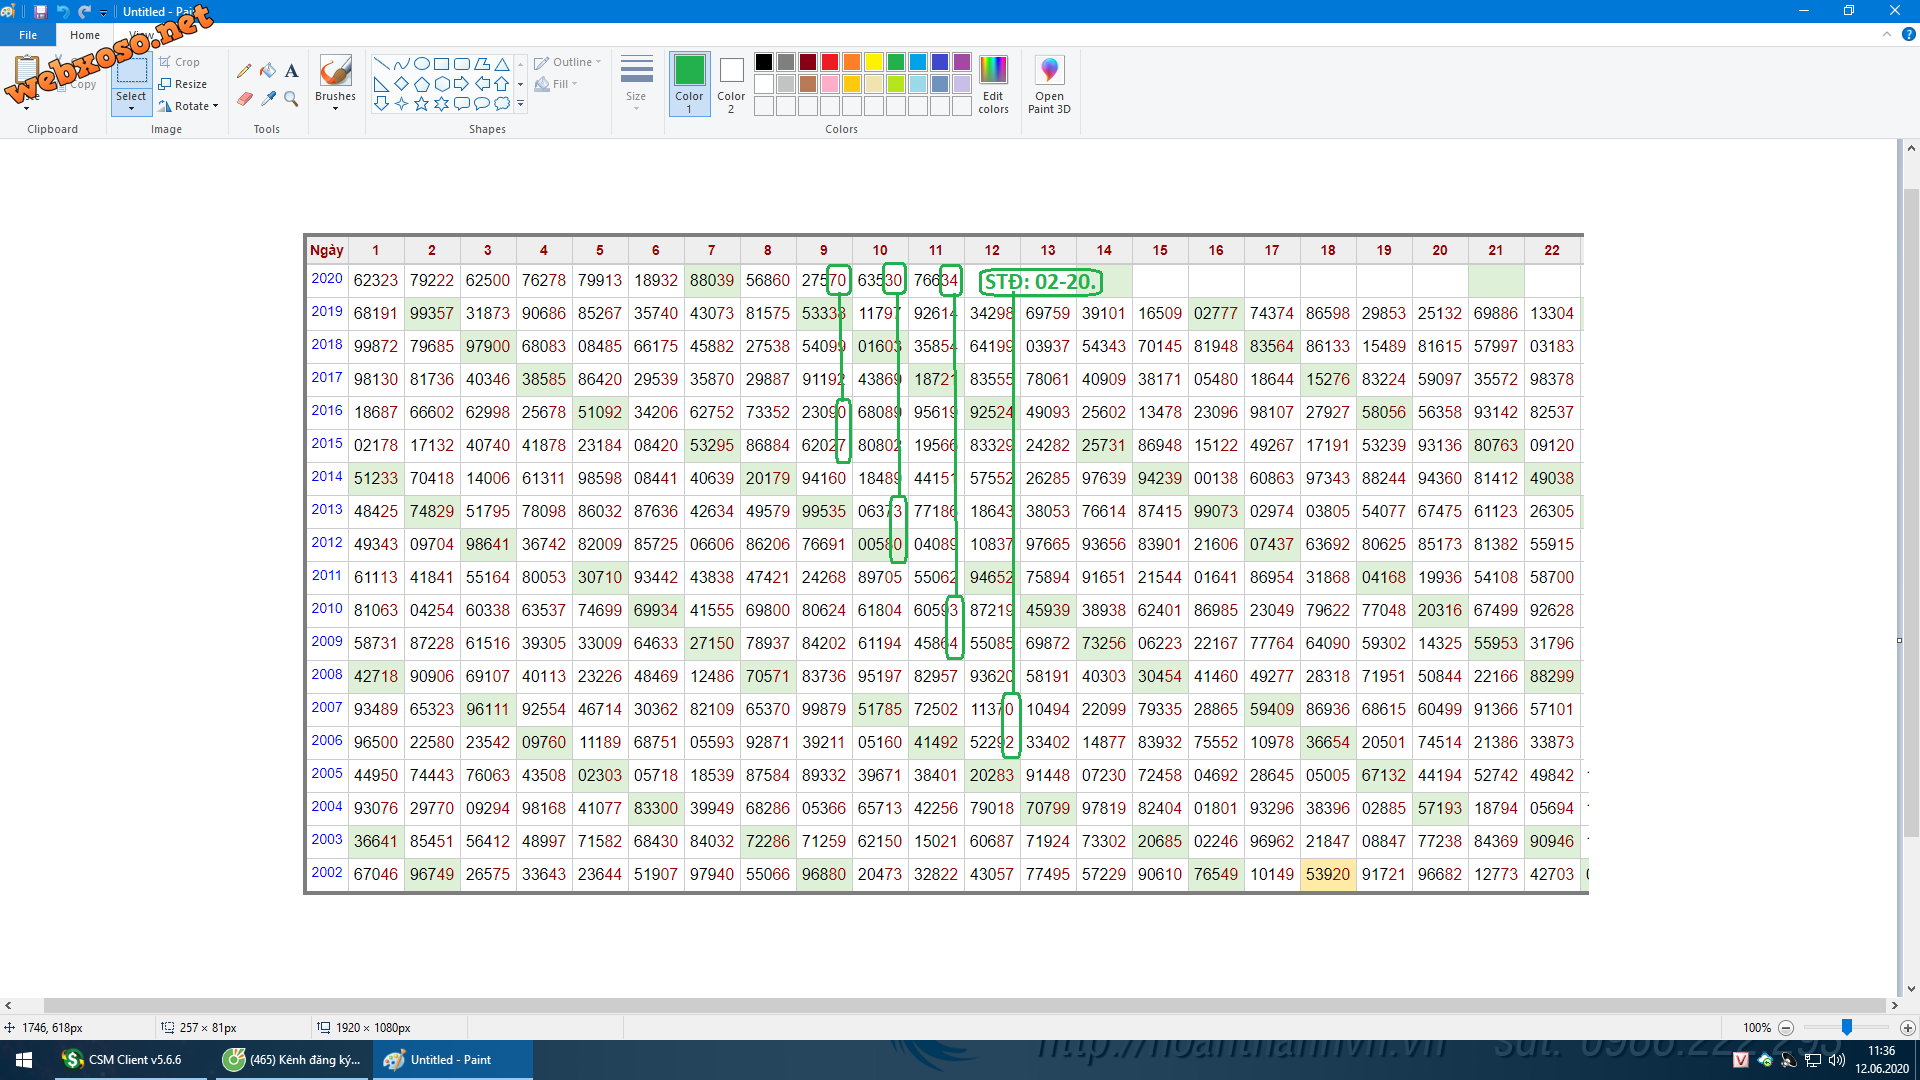Pick the Pentagon shape

click(x=421, y=83)
